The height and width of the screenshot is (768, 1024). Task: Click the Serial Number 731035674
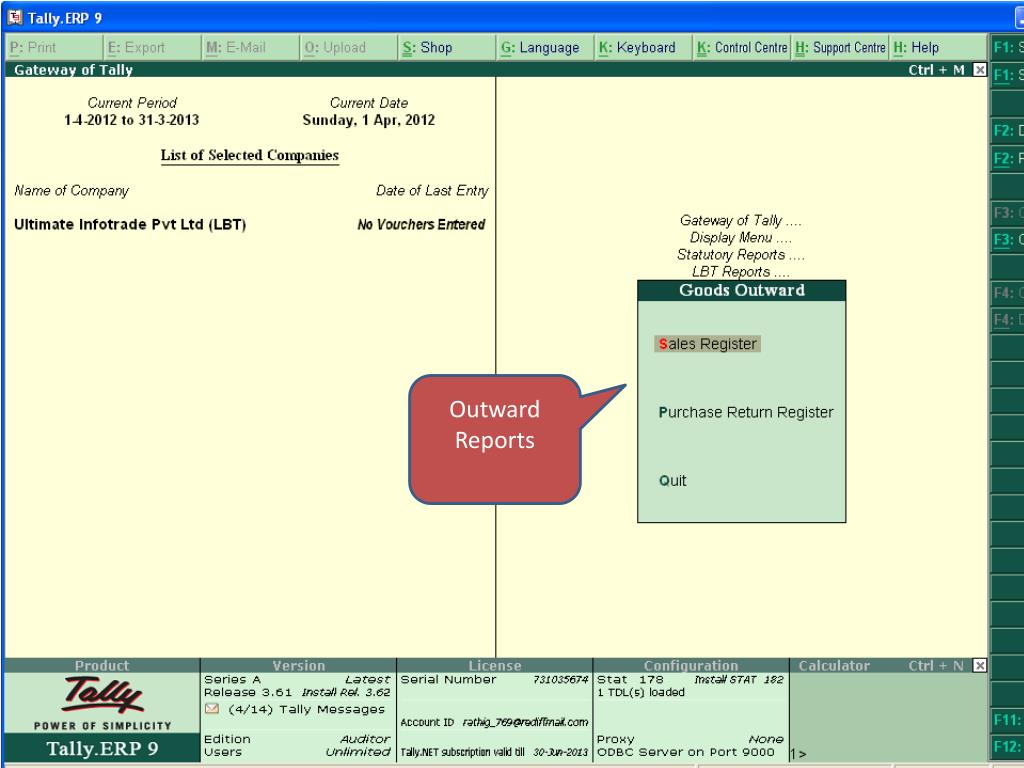560,680
